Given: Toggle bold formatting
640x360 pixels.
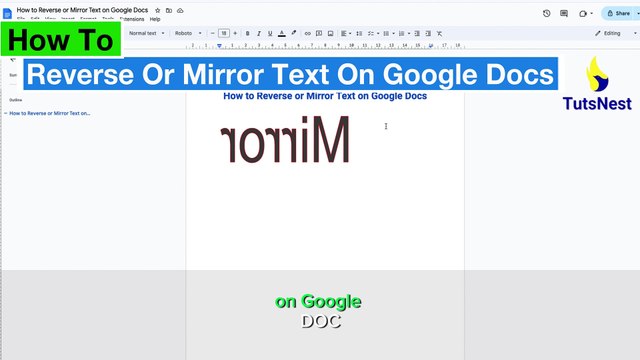Looking at the screenshot, I should (247, 33).
